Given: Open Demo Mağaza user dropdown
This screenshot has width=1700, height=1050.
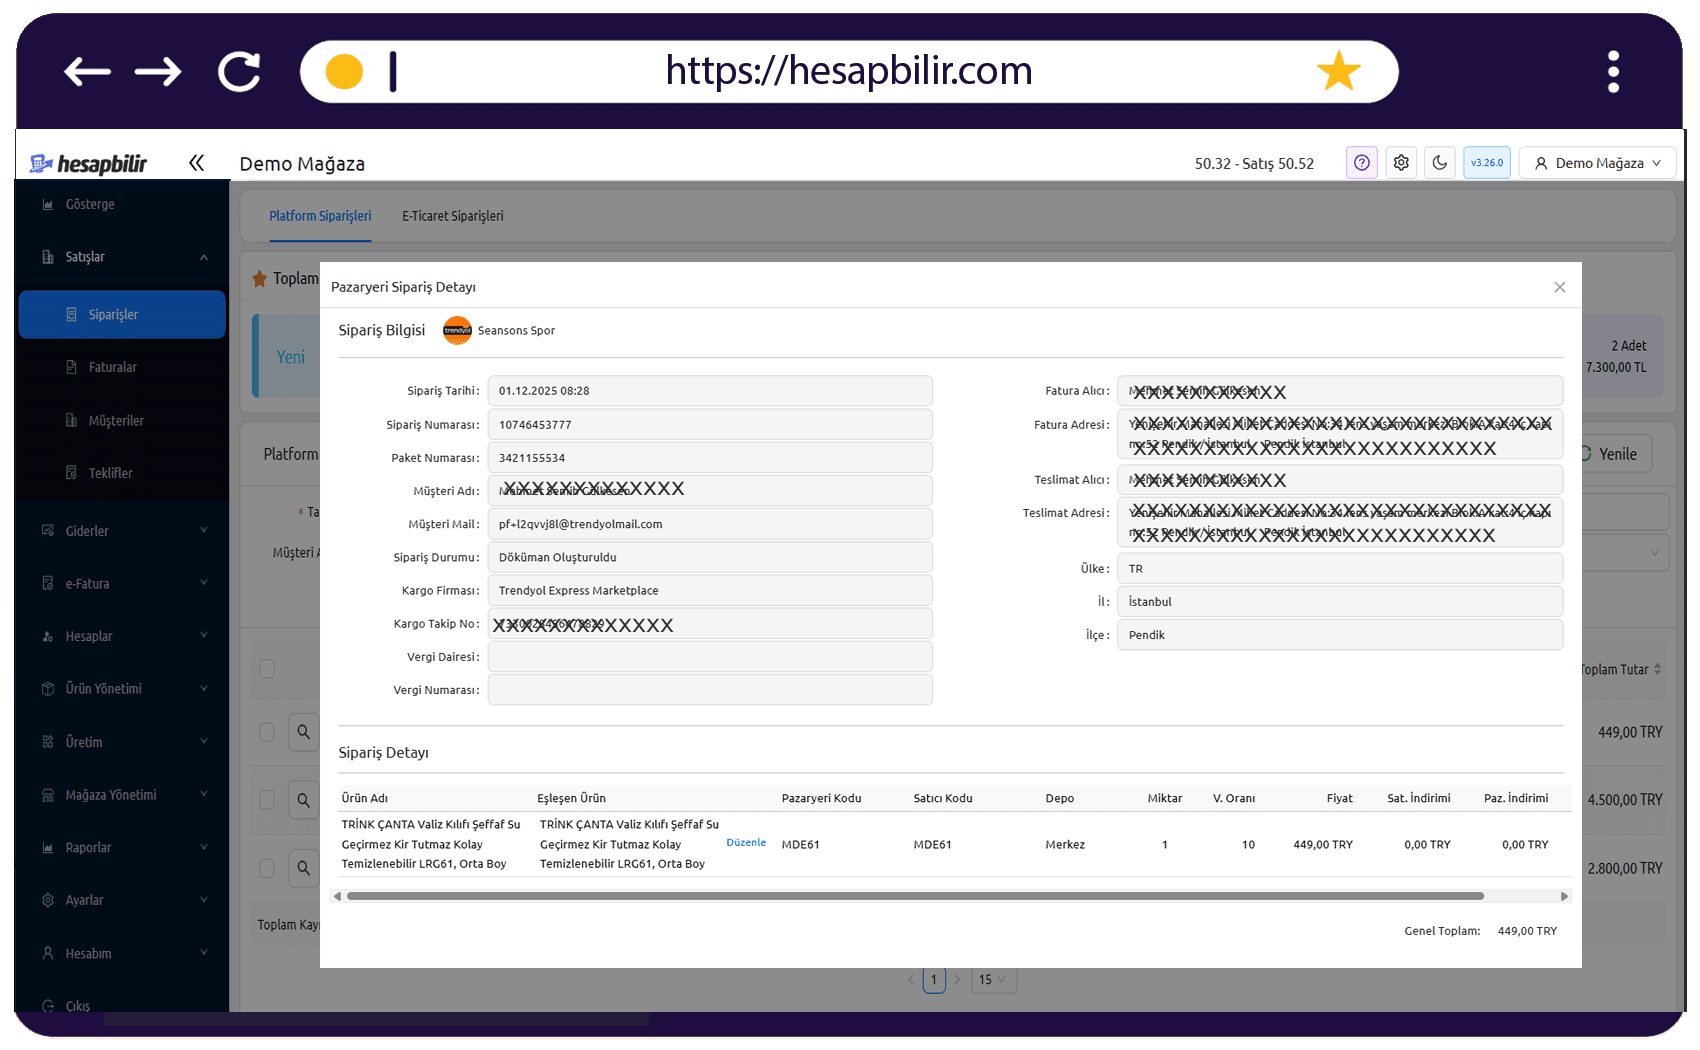Looking at the screenshot, I should click(1597, 163).
